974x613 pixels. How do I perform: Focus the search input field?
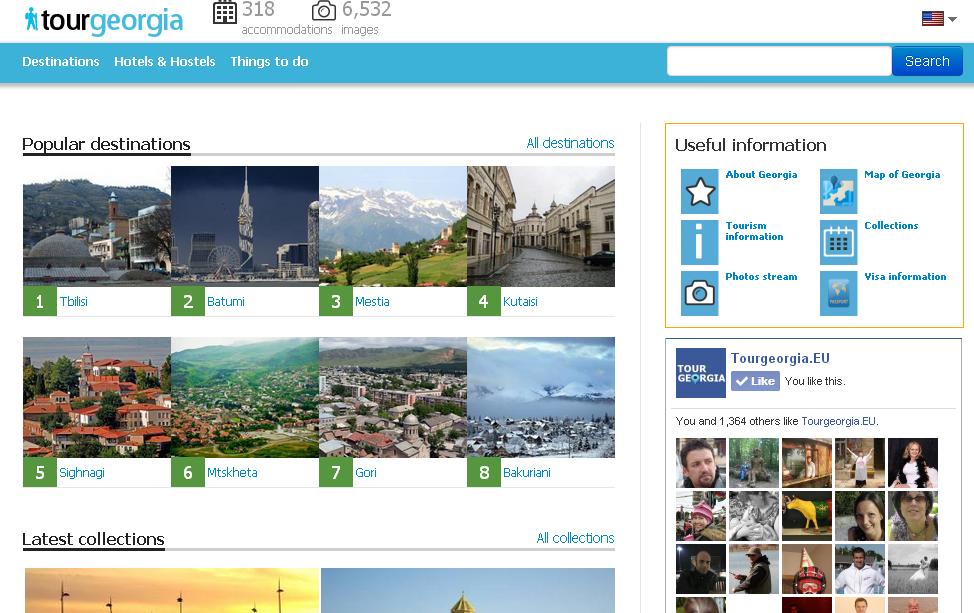[779, 61]
